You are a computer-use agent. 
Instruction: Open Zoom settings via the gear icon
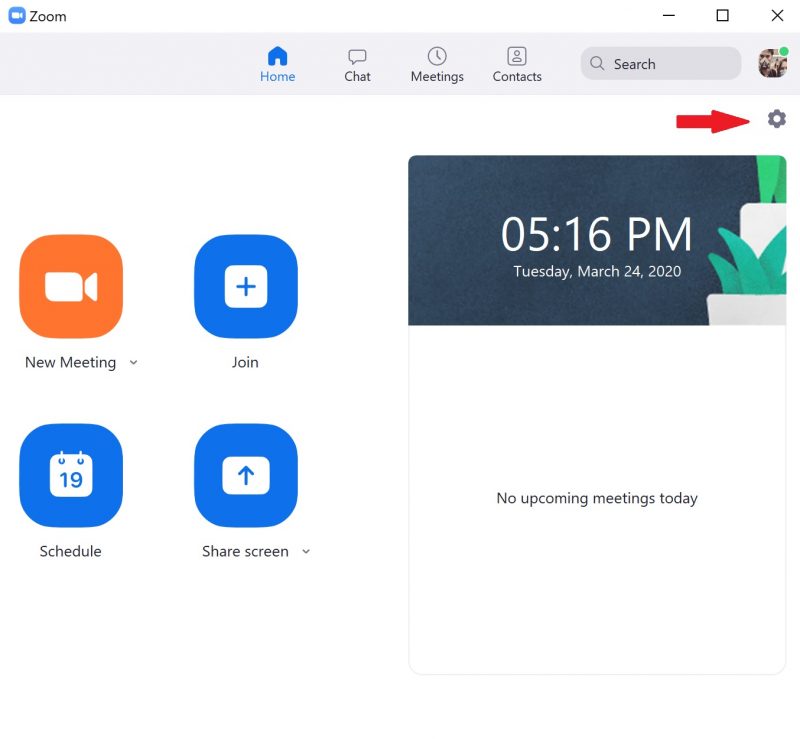coord(776,119)
